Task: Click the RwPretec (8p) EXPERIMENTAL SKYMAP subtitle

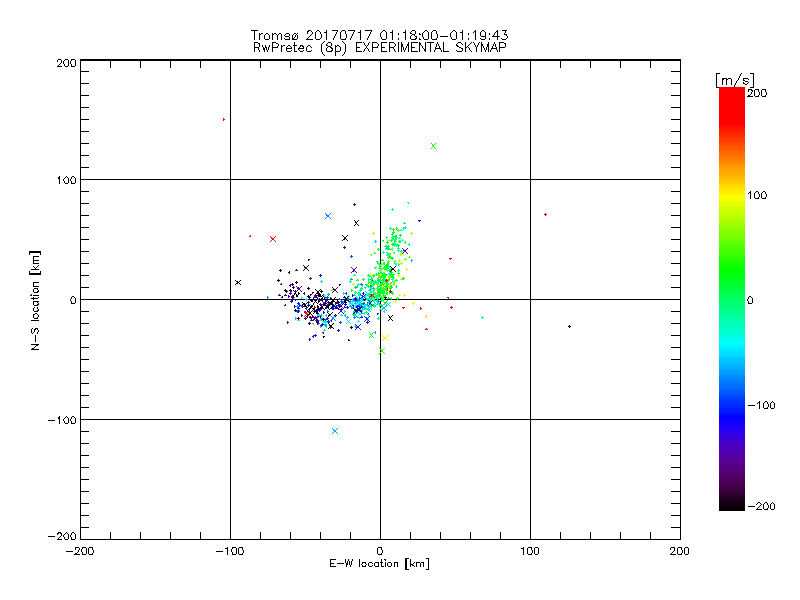Action: (x=379, y=48)
